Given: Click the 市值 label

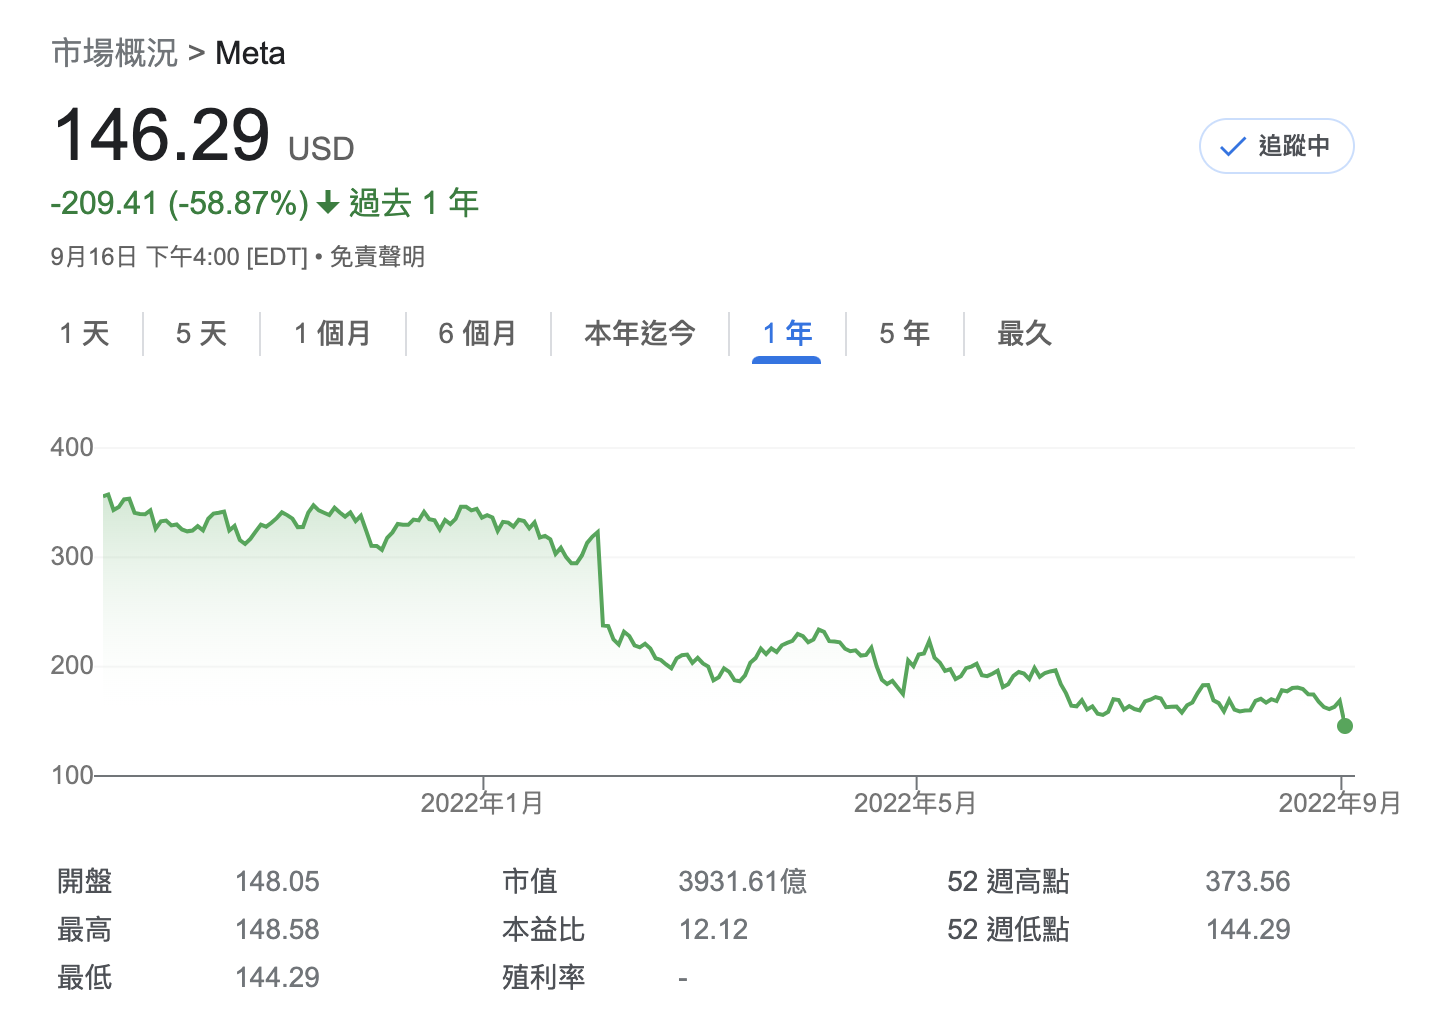Looking at the screenshot, I should 530,881.
